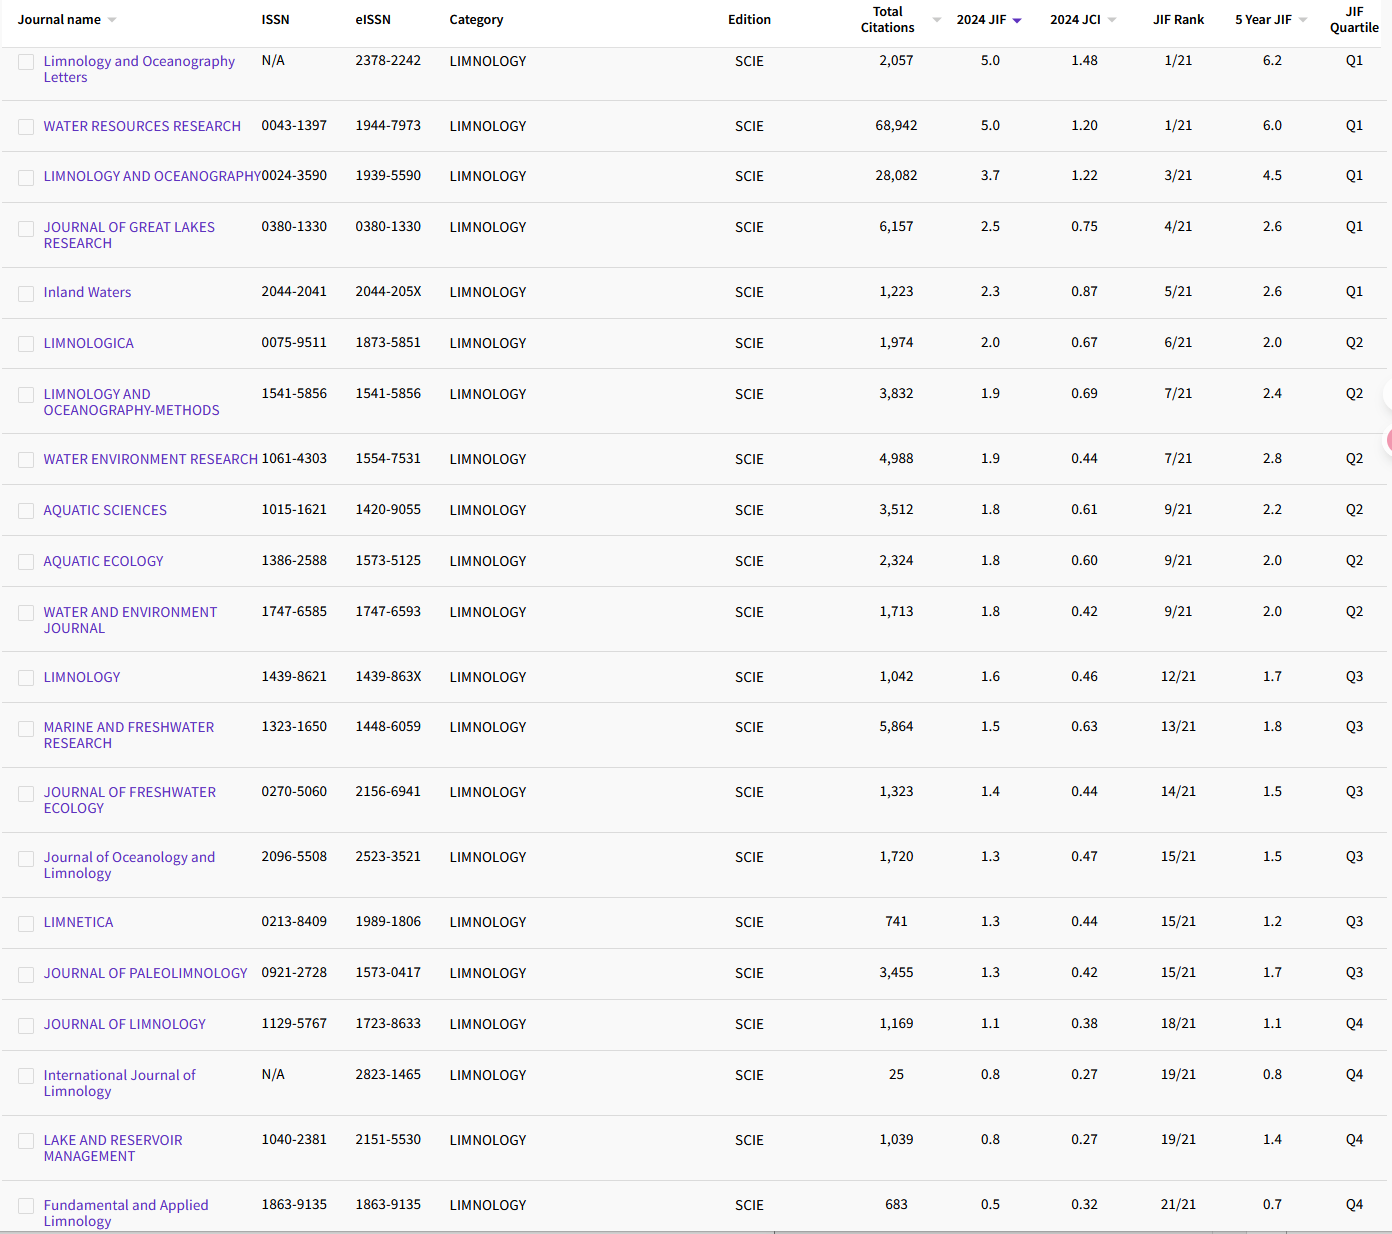Image resolution: width=1392 pixels, height=1234 pixels.
Task: Open sort arrow beside Total Citations header
Action: pyautogui.click(x=937, y=20)
